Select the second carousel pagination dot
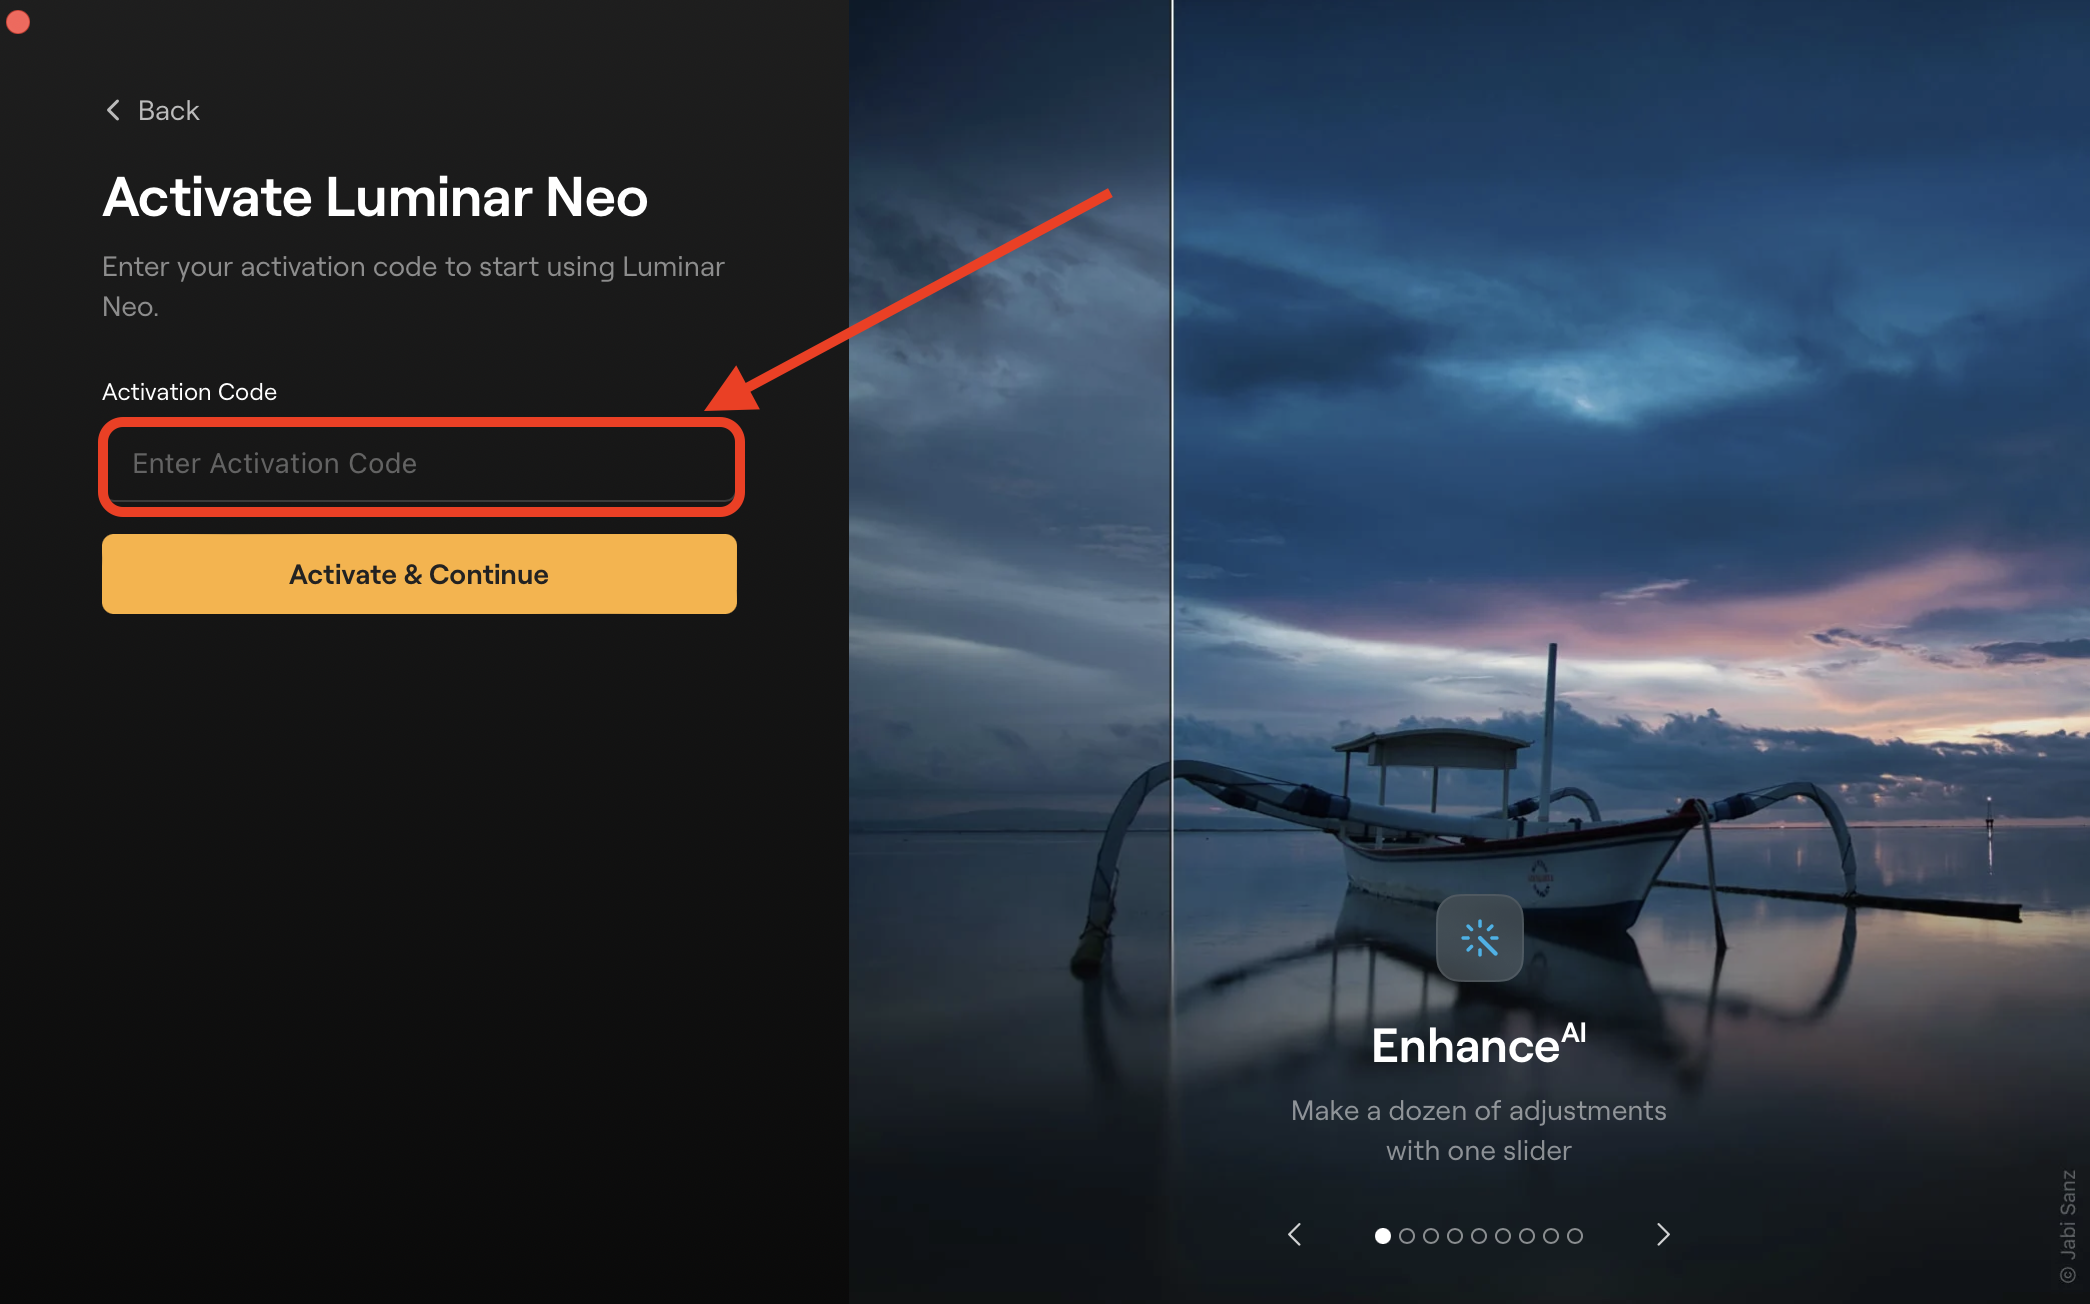The height and width of the screenshot is (1304, 2090). click(1407, 1236)
